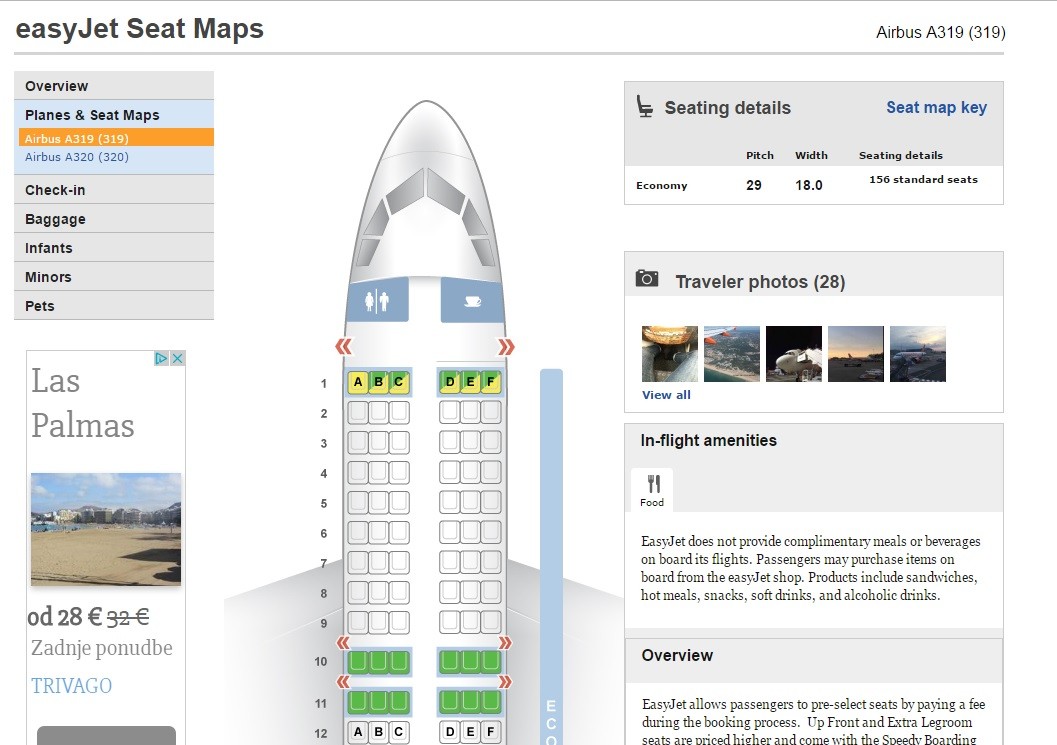Select yellow seat 1A
The width and height of the screenshot is (1057, 745).
click(358, 382)
